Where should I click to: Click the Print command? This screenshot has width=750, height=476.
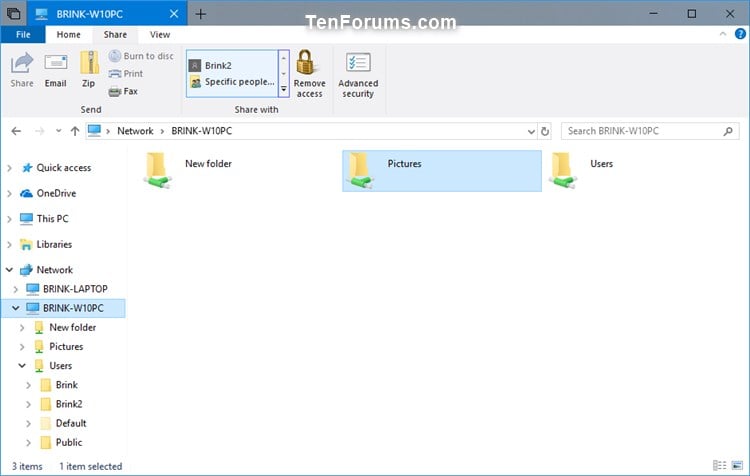click(126, 74)
